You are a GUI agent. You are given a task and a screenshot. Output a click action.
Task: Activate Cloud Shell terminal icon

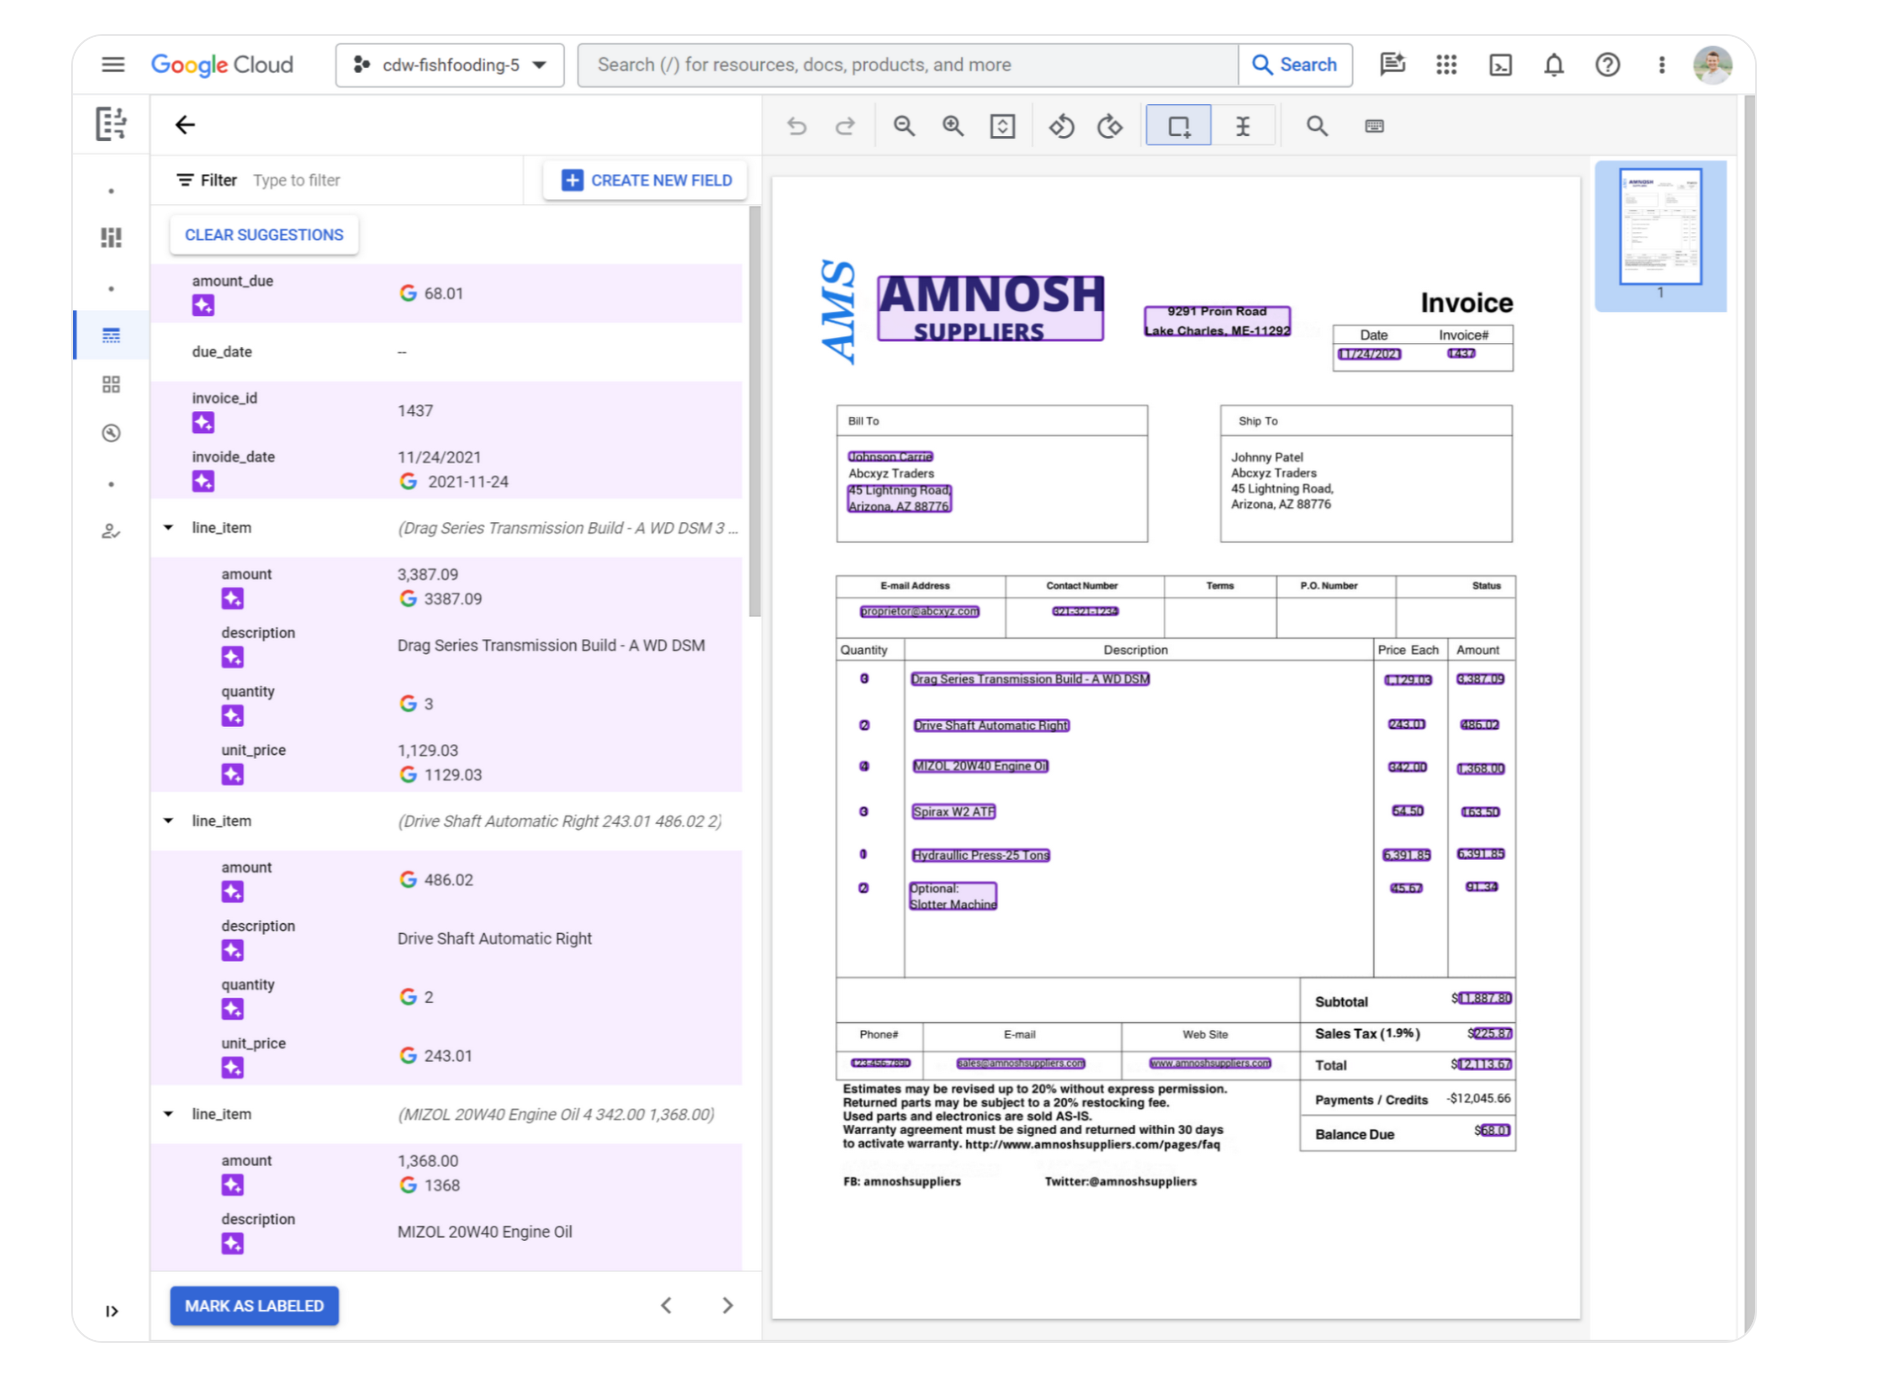point(1500,65)
